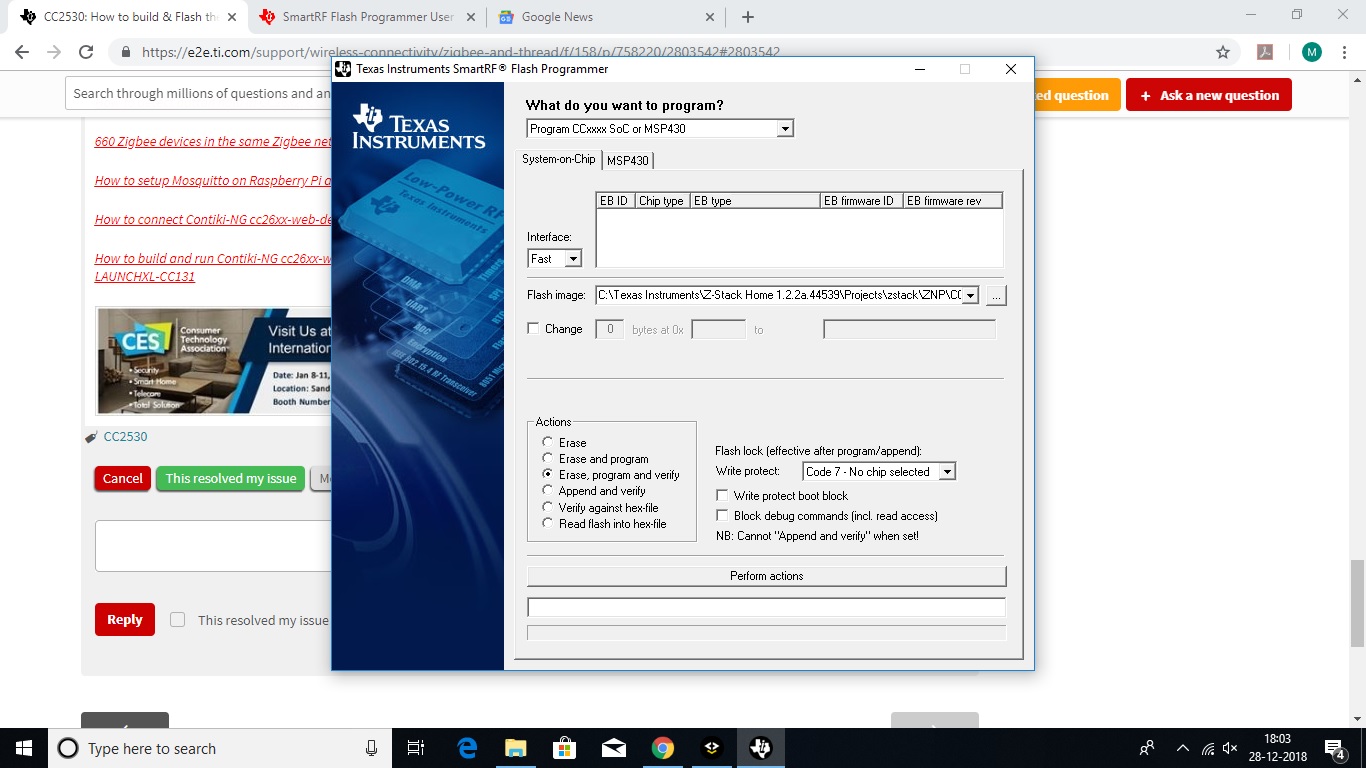The image size is (1366, 768).
Task: Open the CC2530 tag link
Action: (125, 436)
